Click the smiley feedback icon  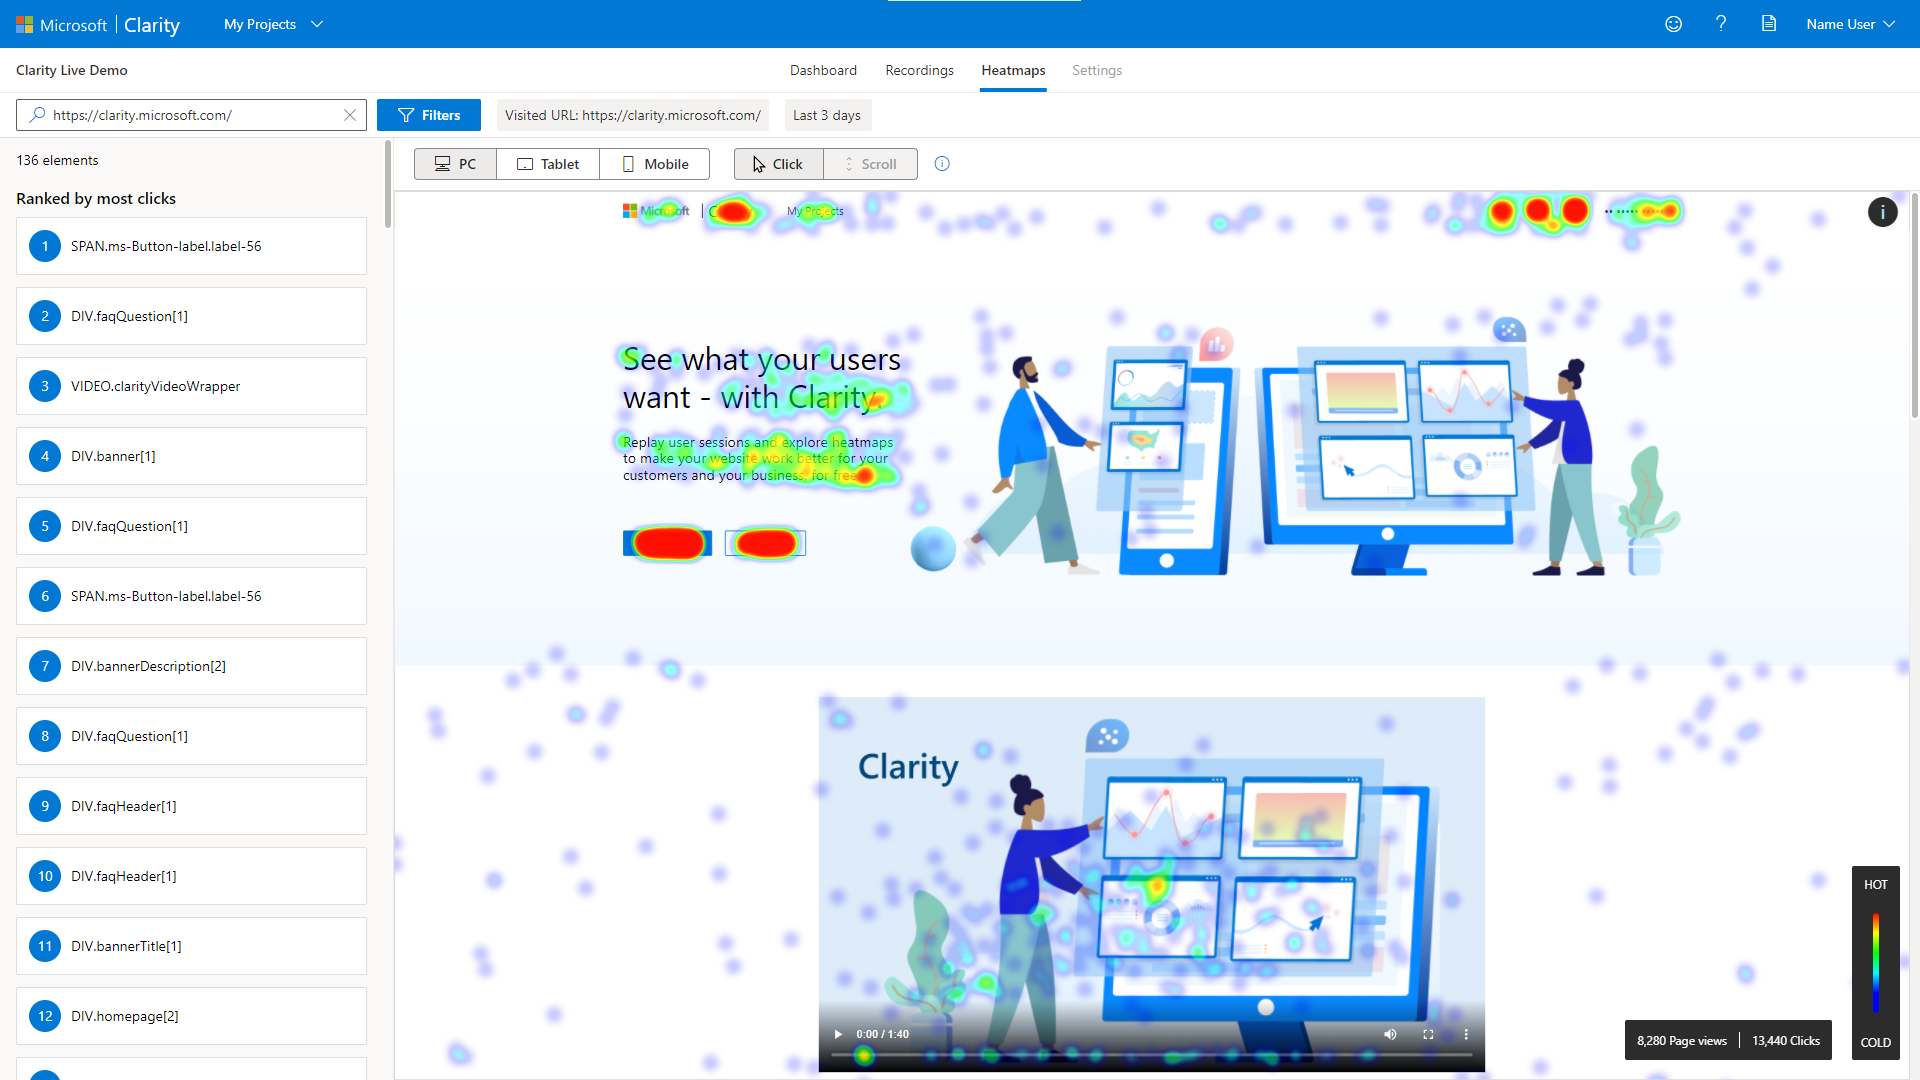pos(1673,24)
